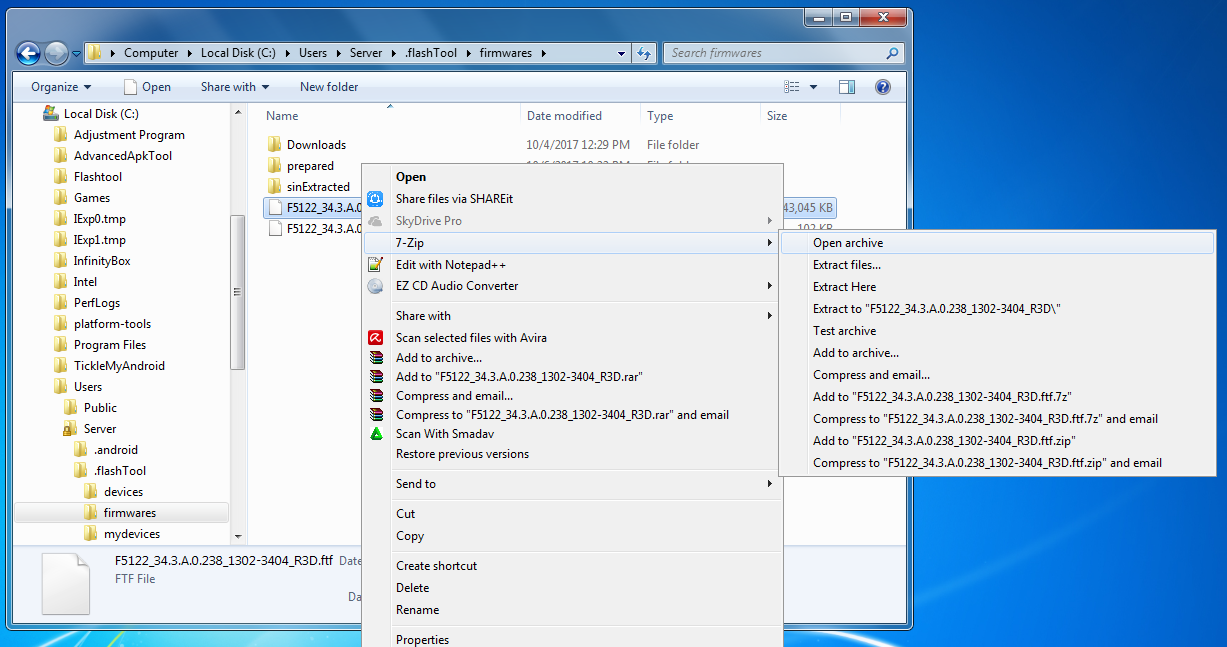The width and height of the screenshot is (1227, 647).
Task: Click the Forward navigation arrow
Action: pyautogui.click(x=56, y=53)
